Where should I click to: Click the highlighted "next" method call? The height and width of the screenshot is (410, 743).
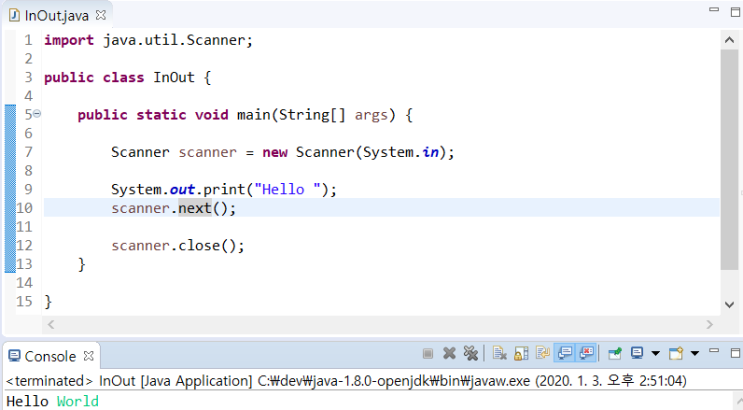[195, 208]
